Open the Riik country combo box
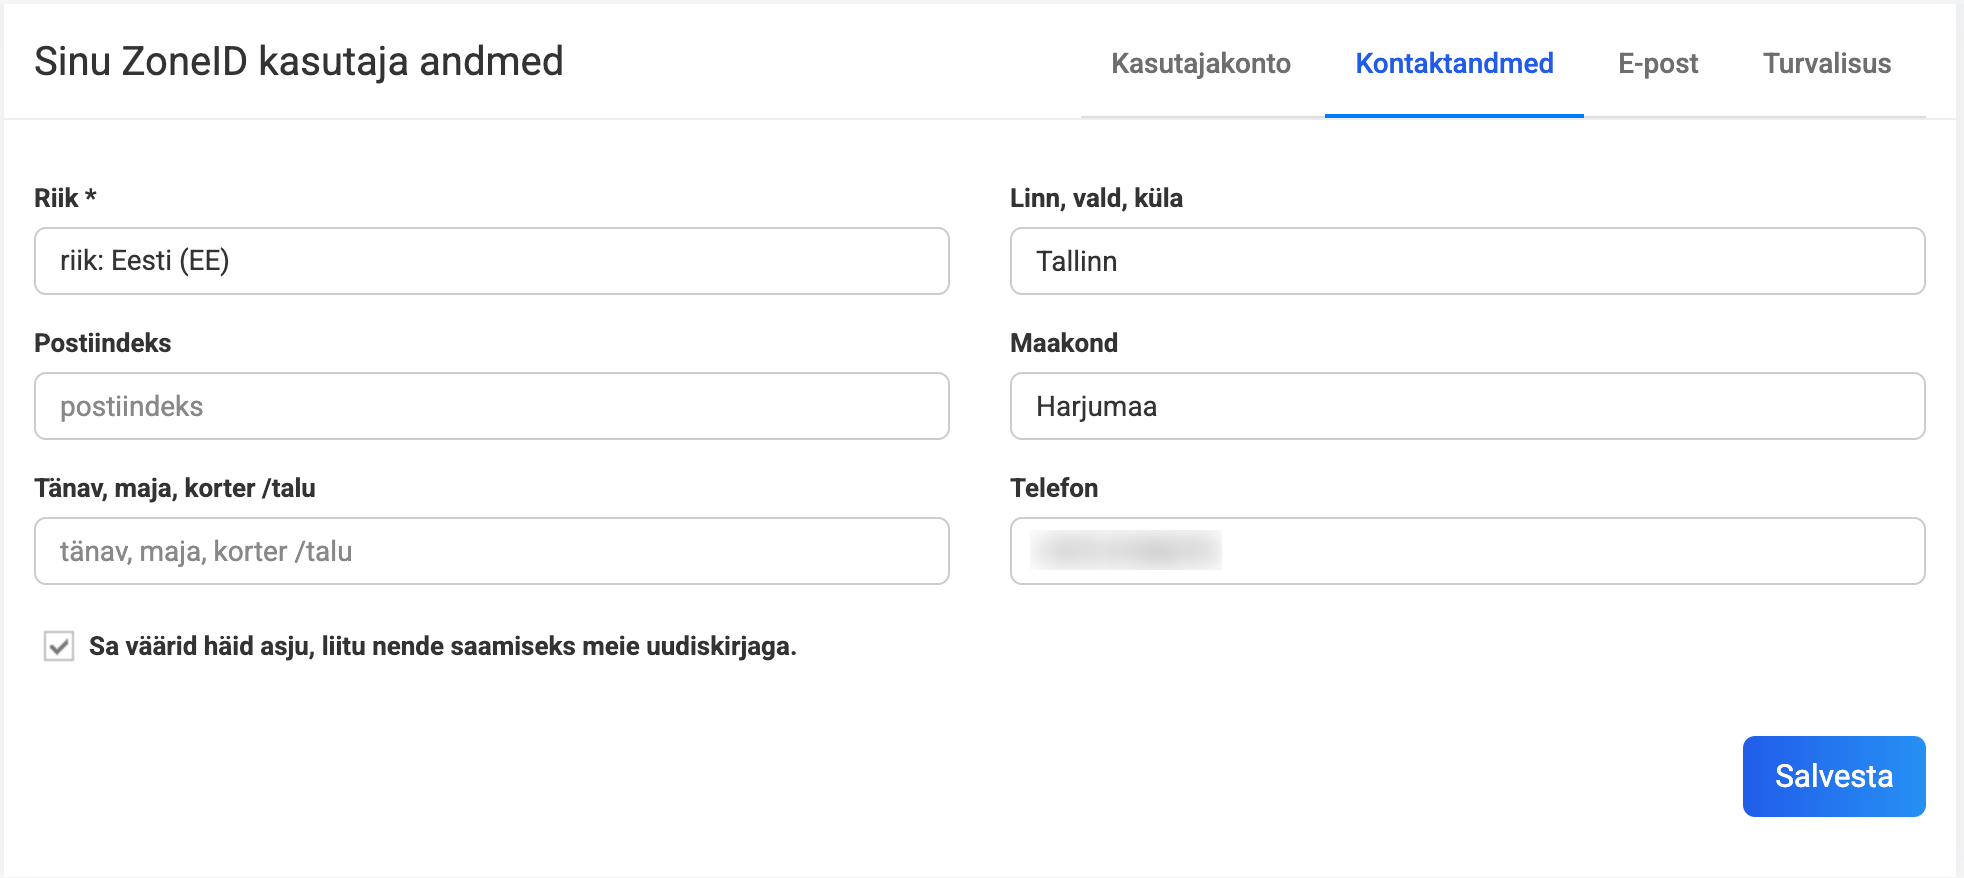Screen dimensions: 1964x878 click(x=491, y=261)
